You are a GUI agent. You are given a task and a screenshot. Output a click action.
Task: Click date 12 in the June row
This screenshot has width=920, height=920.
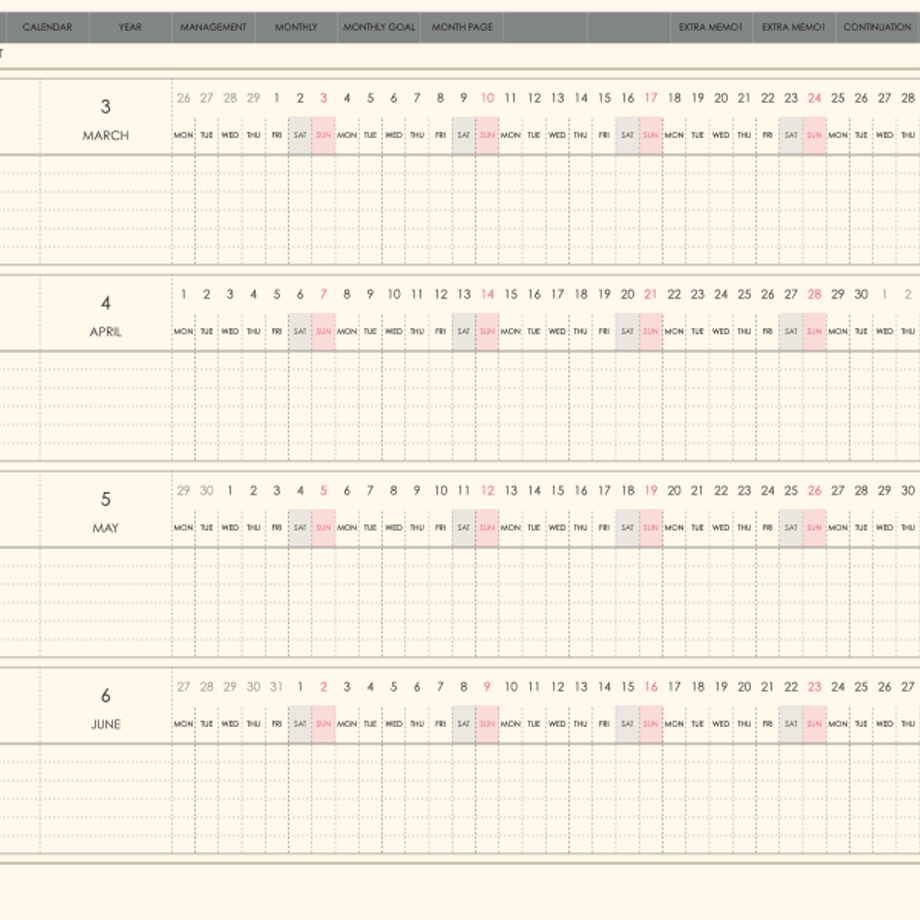[557, 687]
